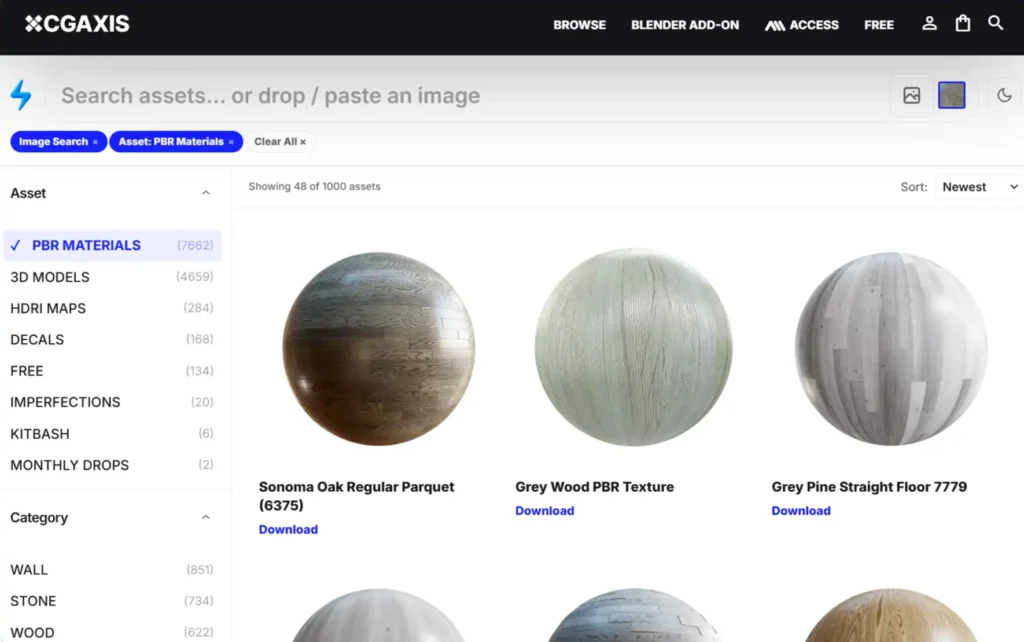Viewport: 1024px width, 642px height.
Task: Open the user account icon
Action: [x=929, y=23]
